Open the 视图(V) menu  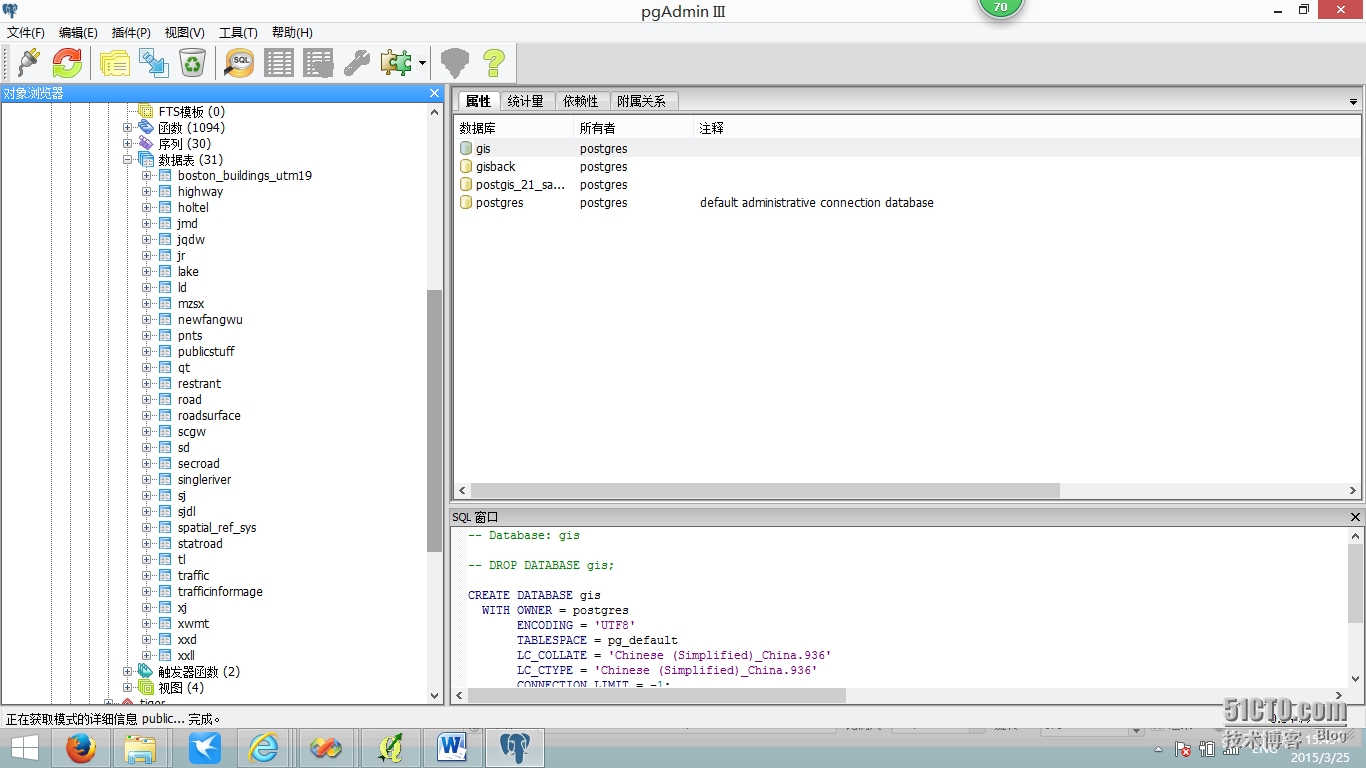click(x=184, y=33)
